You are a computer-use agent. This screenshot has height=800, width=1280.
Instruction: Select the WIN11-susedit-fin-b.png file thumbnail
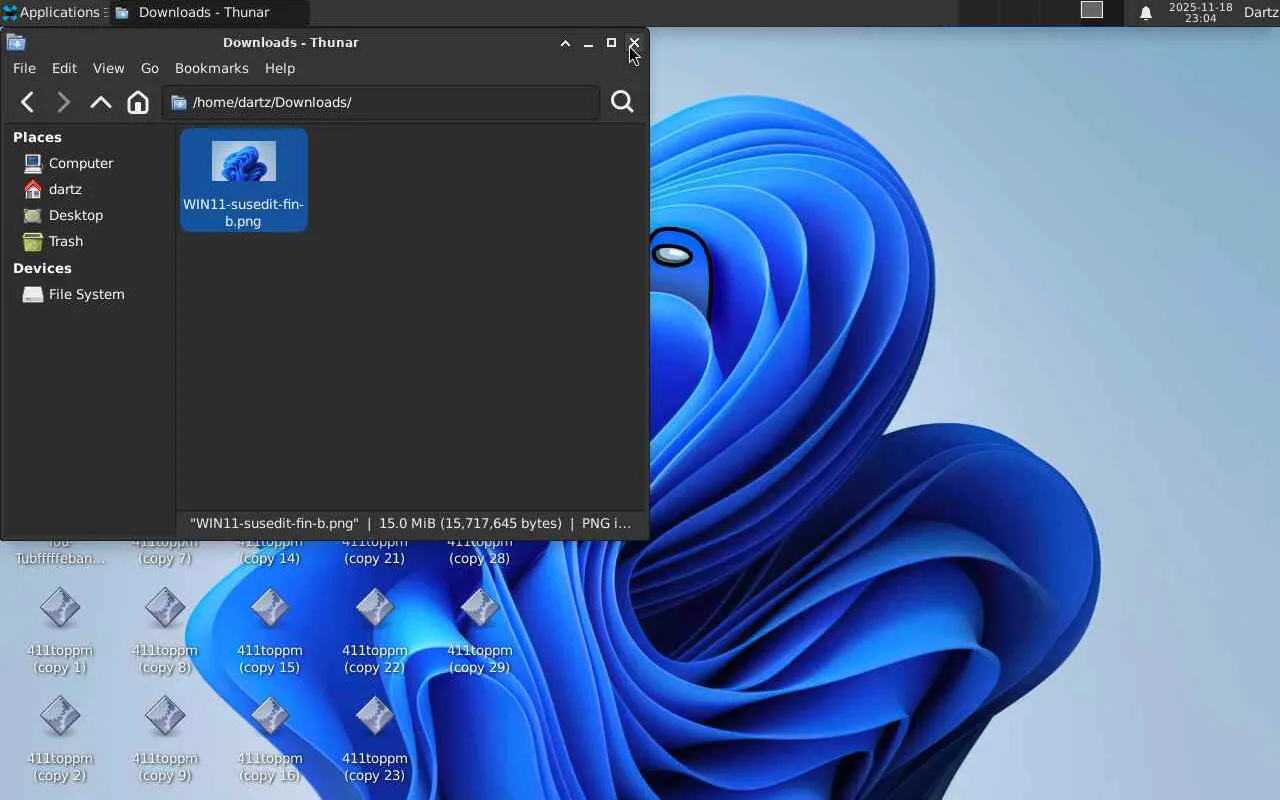[244, 180]
